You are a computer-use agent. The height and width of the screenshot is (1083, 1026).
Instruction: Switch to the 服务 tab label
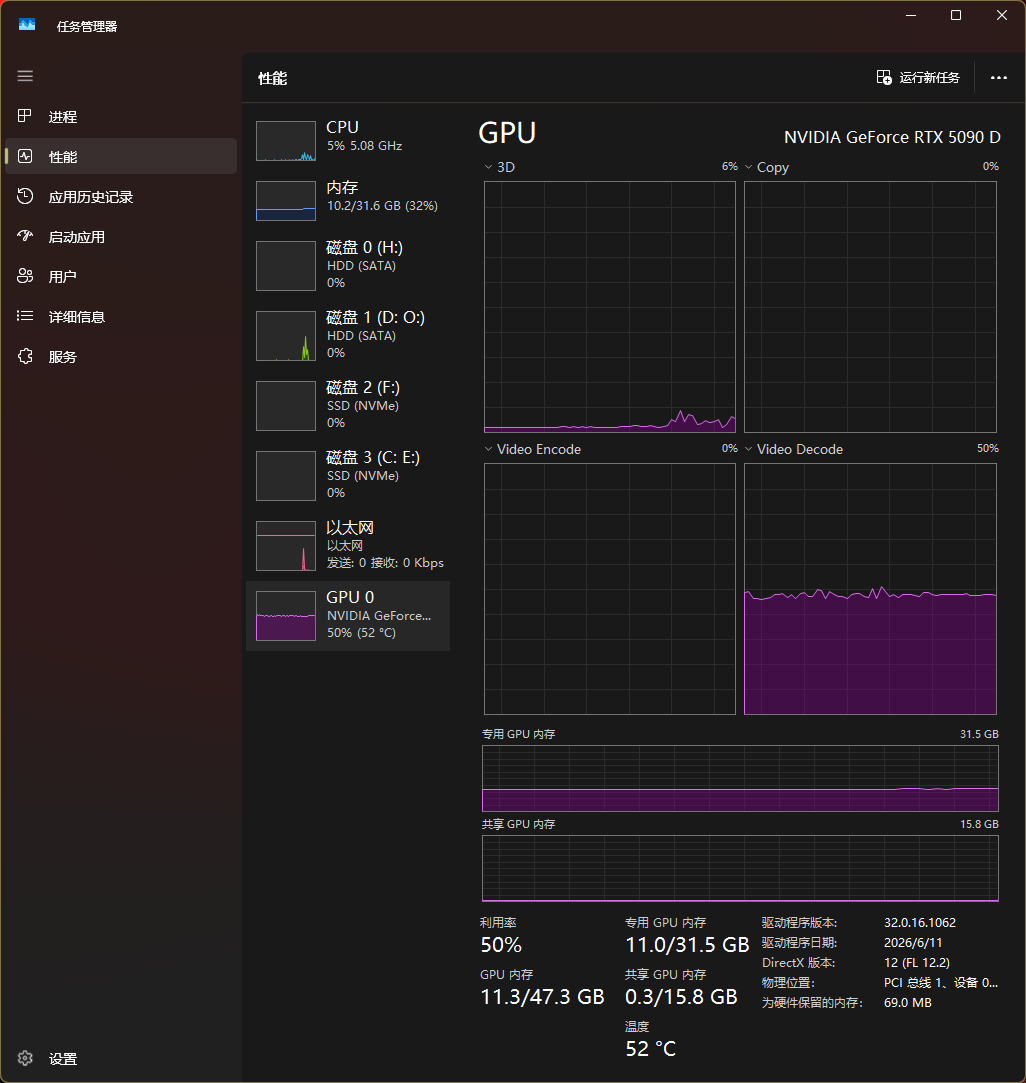pos(63,357)
